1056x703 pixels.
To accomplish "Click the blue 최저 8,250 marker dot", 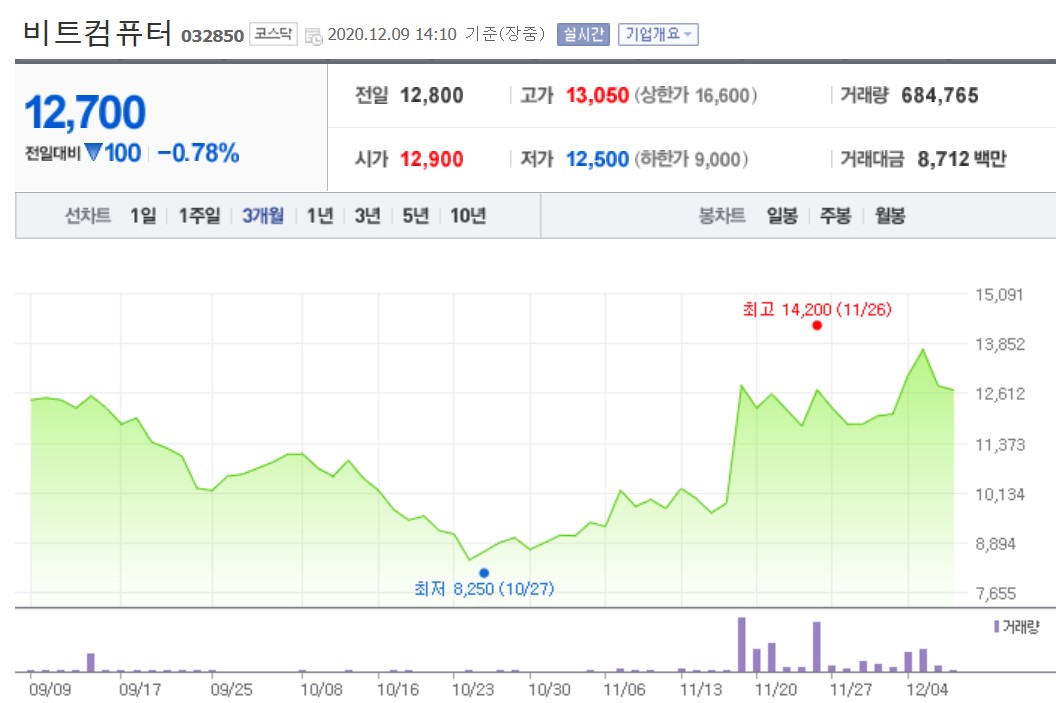I will [x=484, y=573].
